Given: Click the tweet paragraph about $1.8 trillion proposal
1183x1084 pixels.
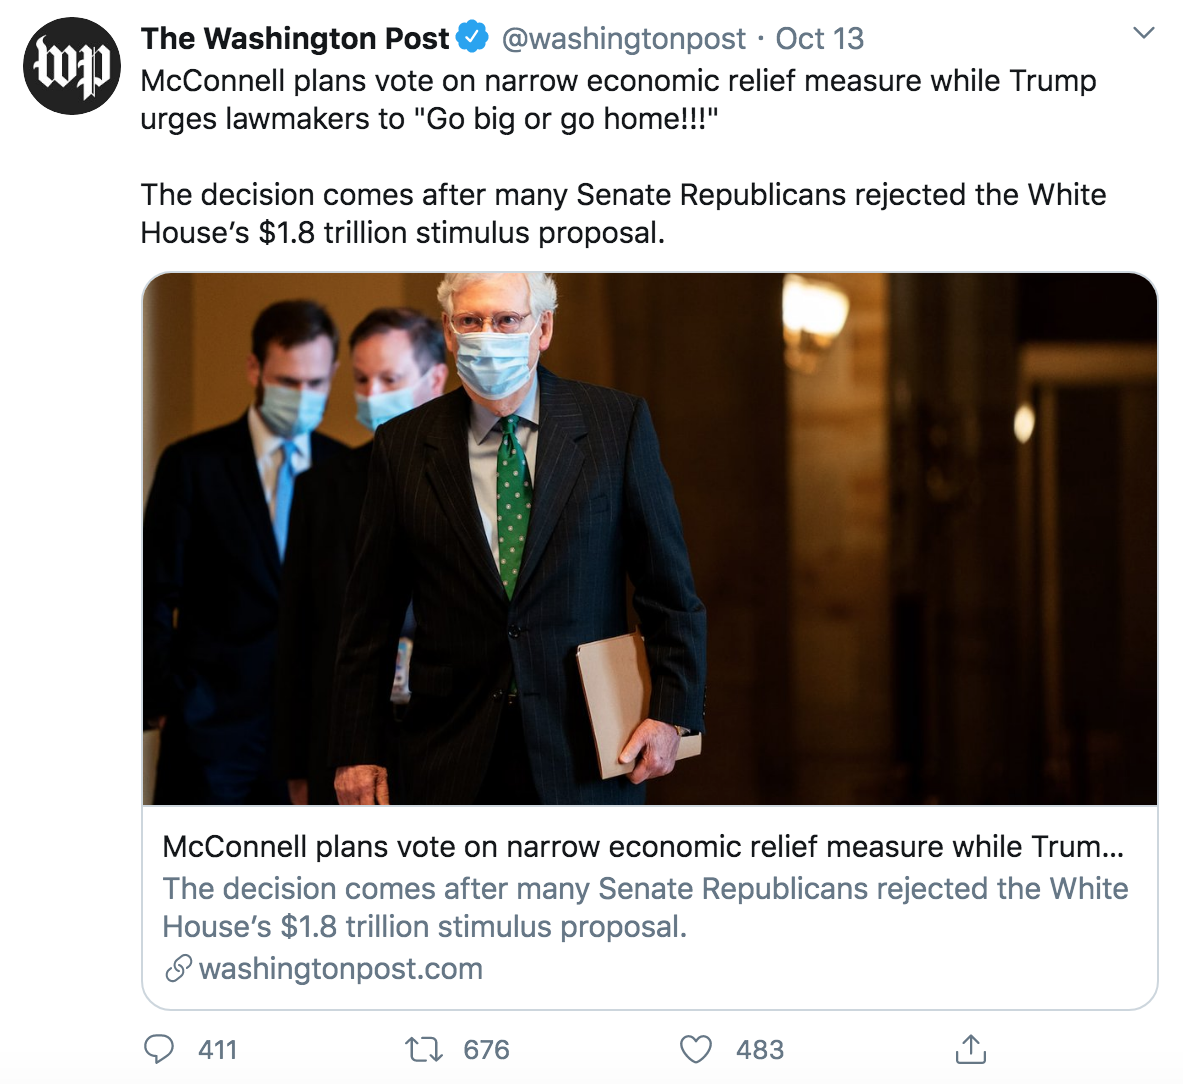Looking at the screenshot, I should click(x=622, y=213).
